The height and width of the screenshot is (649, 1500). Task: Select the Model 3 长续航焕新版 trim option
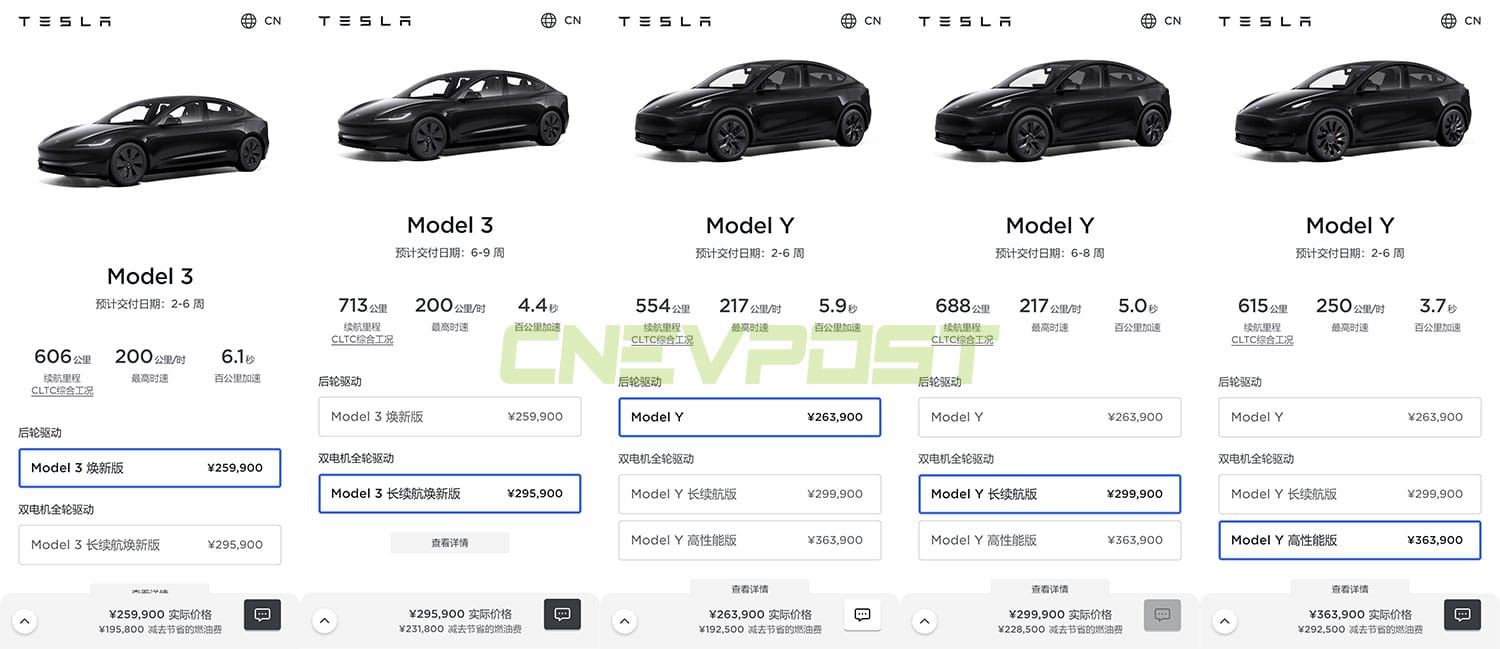pos(450,493)
